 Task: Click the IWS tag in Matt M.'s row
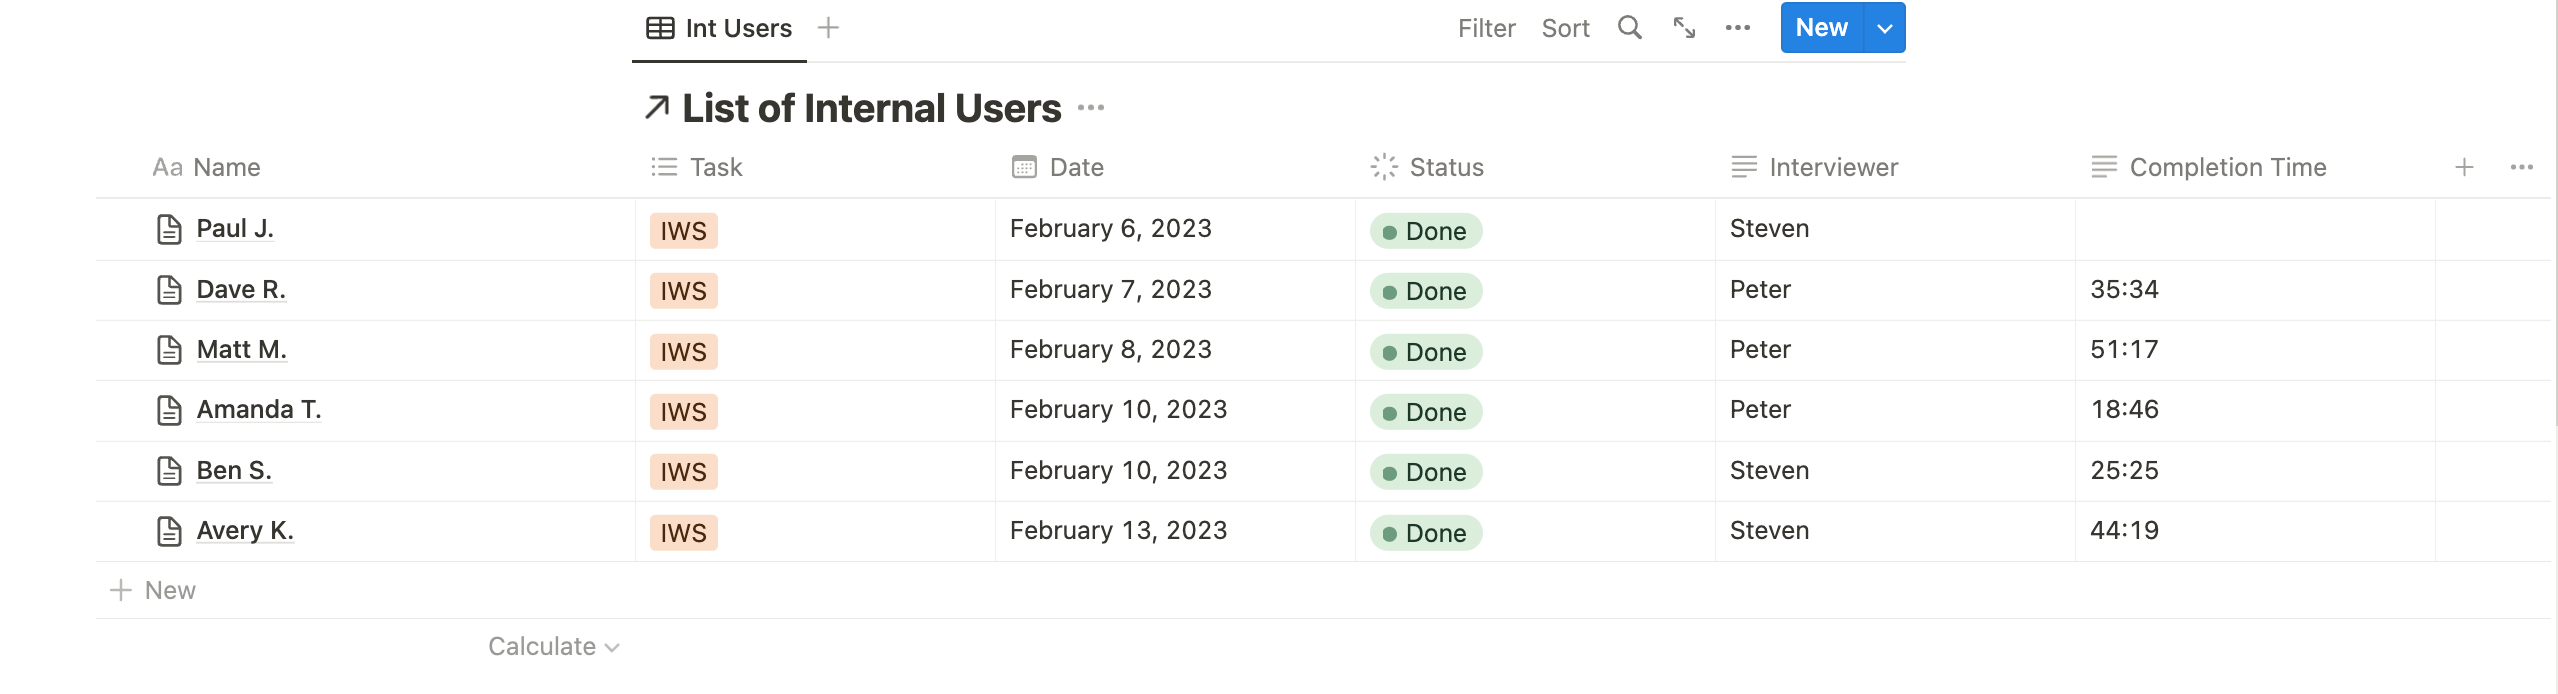pos(683,351)
